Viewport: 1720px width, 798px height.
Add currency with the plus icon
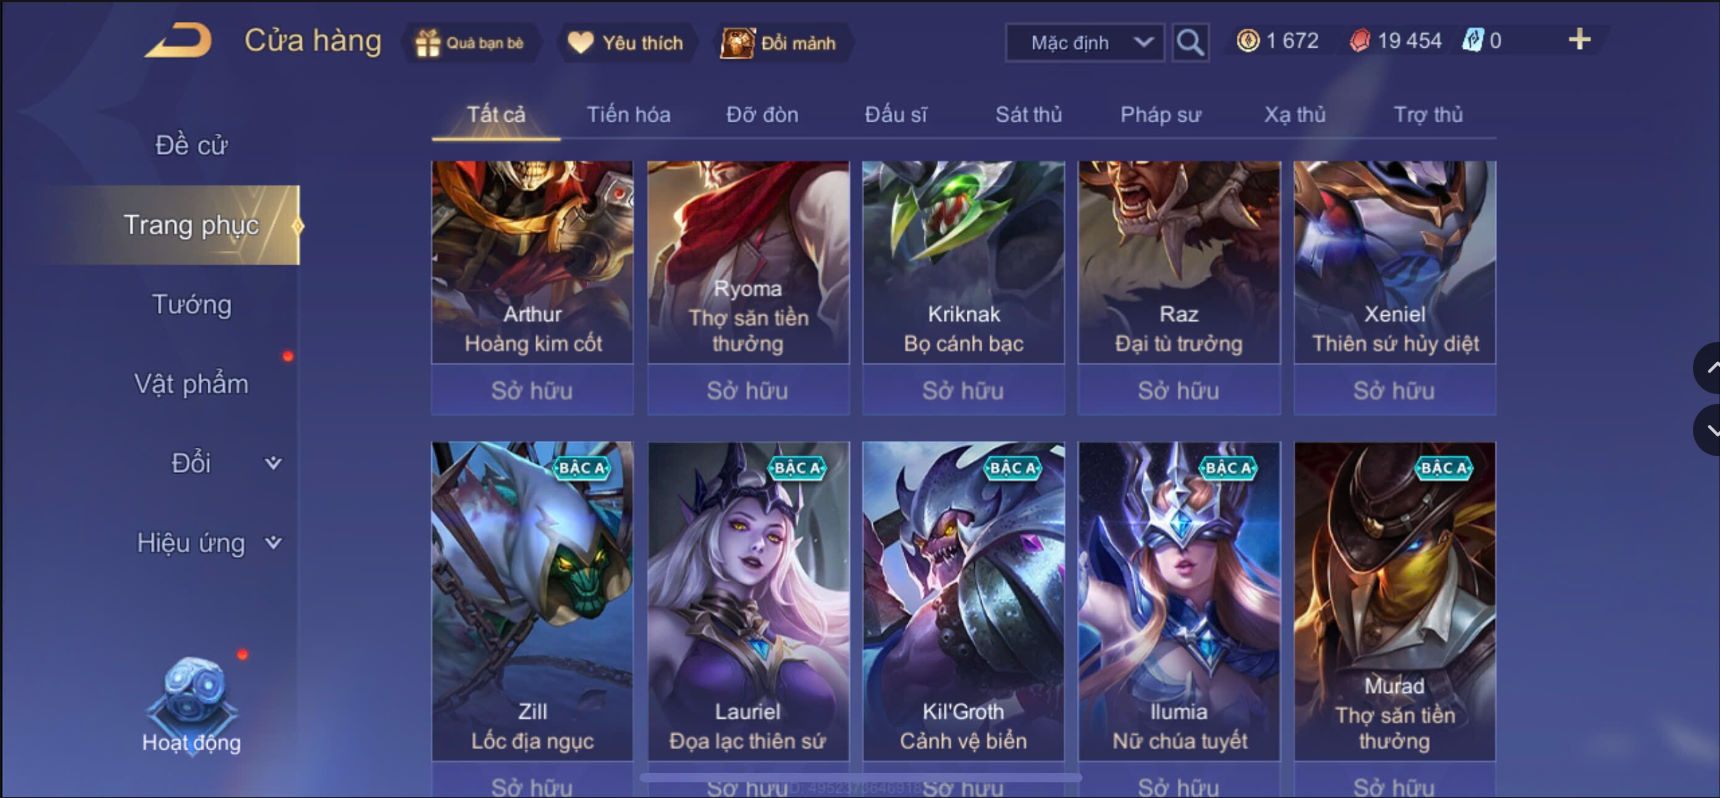(1579, 40)
